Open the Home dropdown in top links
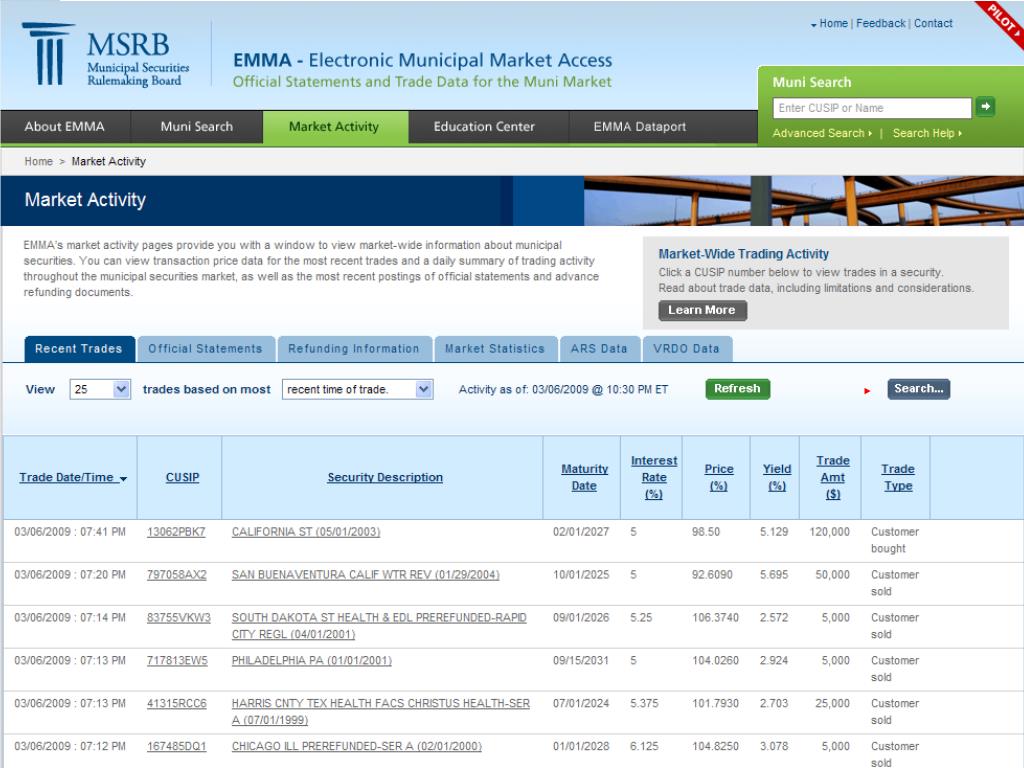The height and width of the screenshot is (768, 1024). (829, 24)
